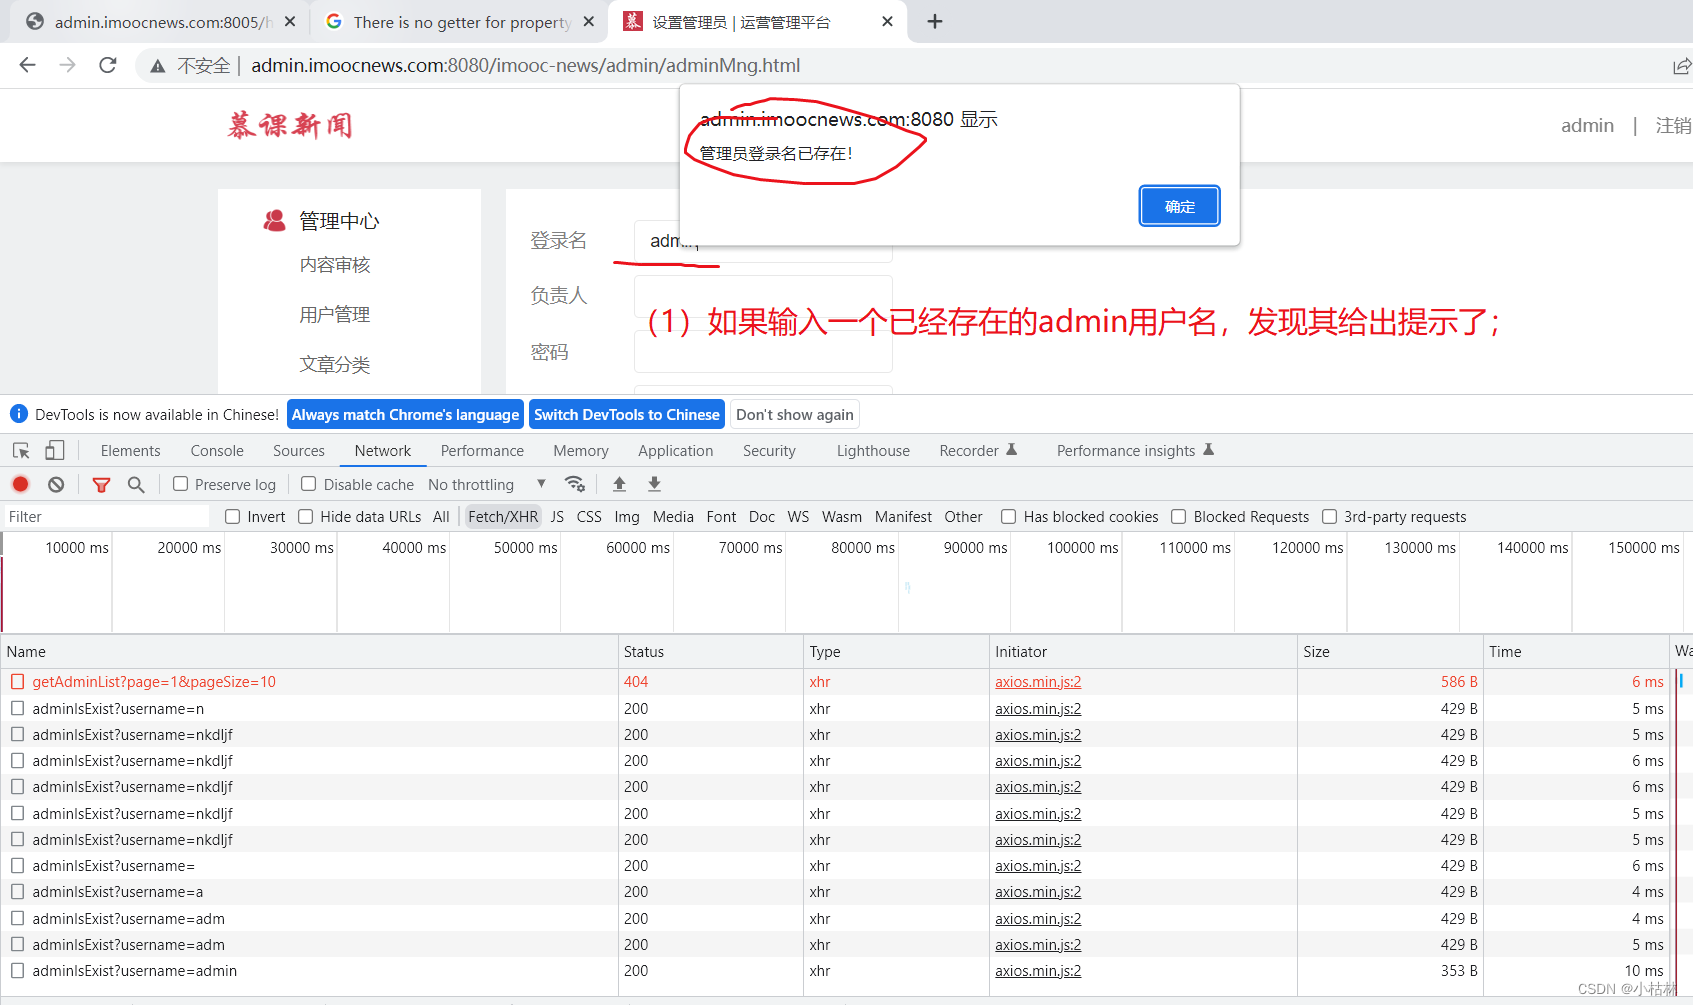Switch to the Console panel
This screenshot has height=1005, width=1693.
(x=216, y=450)
